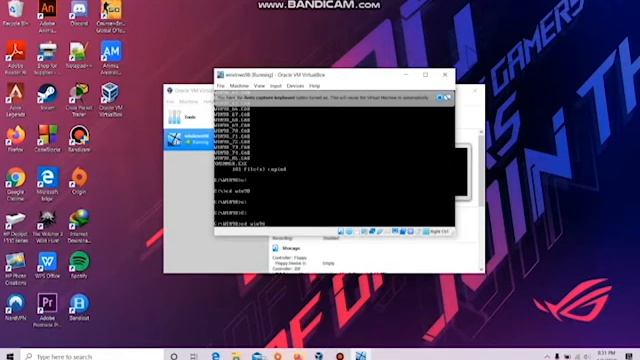This screenshot has height=360, width=640.
Task: Open the Counter-Strike Global Offensive shortcut
Action: click(111, 17)
